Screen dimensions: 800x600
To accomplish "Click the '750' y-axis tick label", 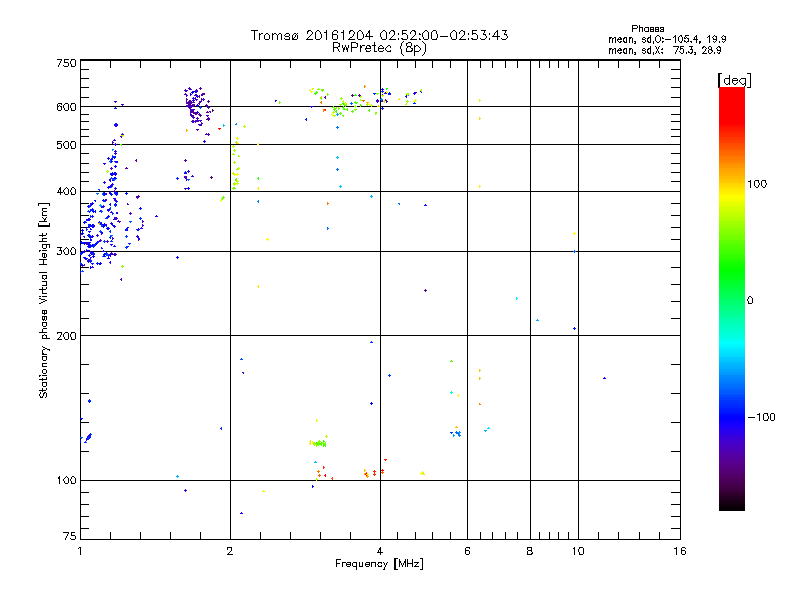I will click(x=66, y=63).
